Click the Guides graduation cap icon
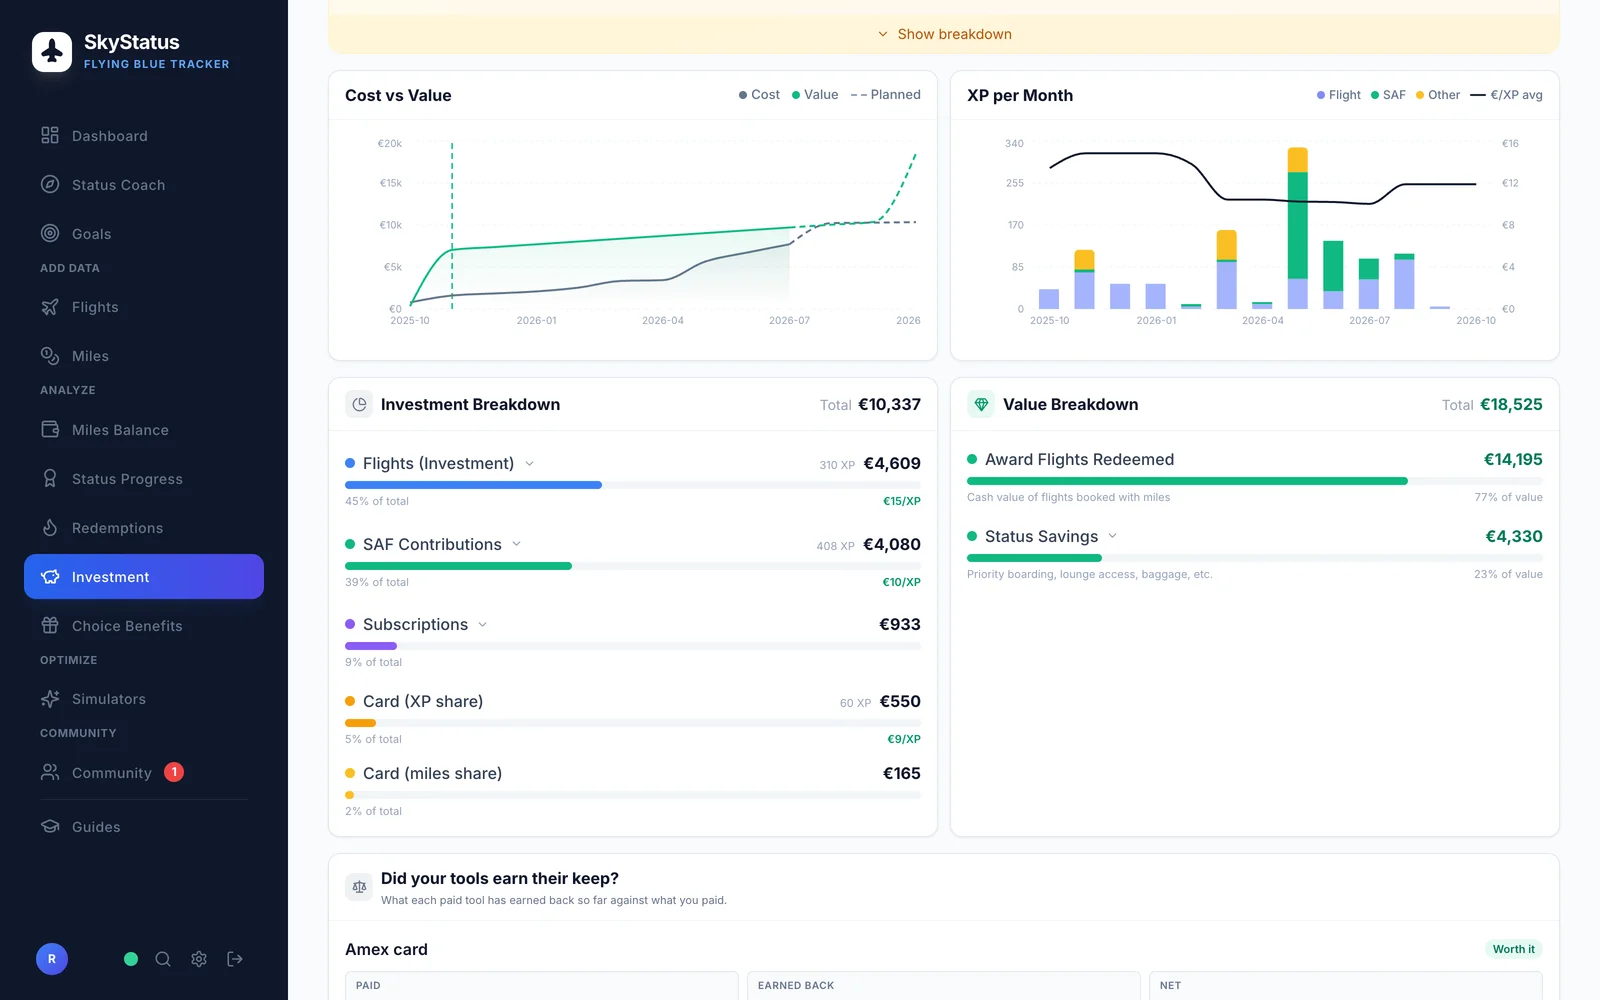 50,826
